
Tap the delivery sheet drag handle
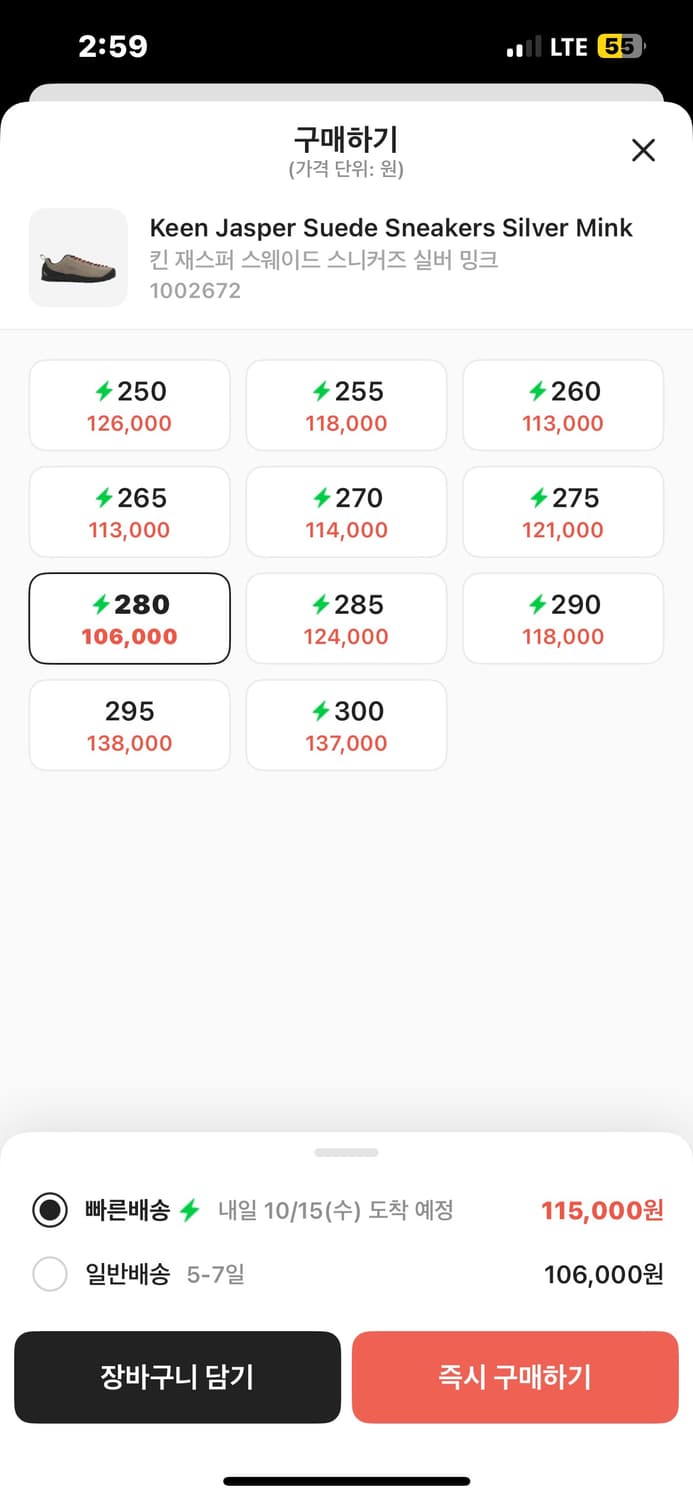click(x=346, y=1153)
